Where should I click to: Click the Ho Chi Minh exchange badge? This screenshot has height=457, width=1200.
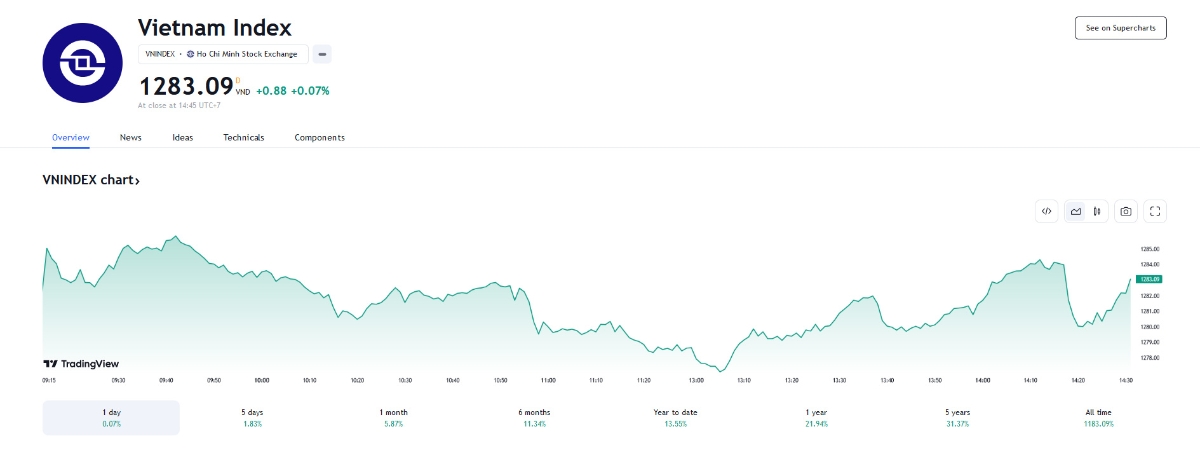coord(241,54)
